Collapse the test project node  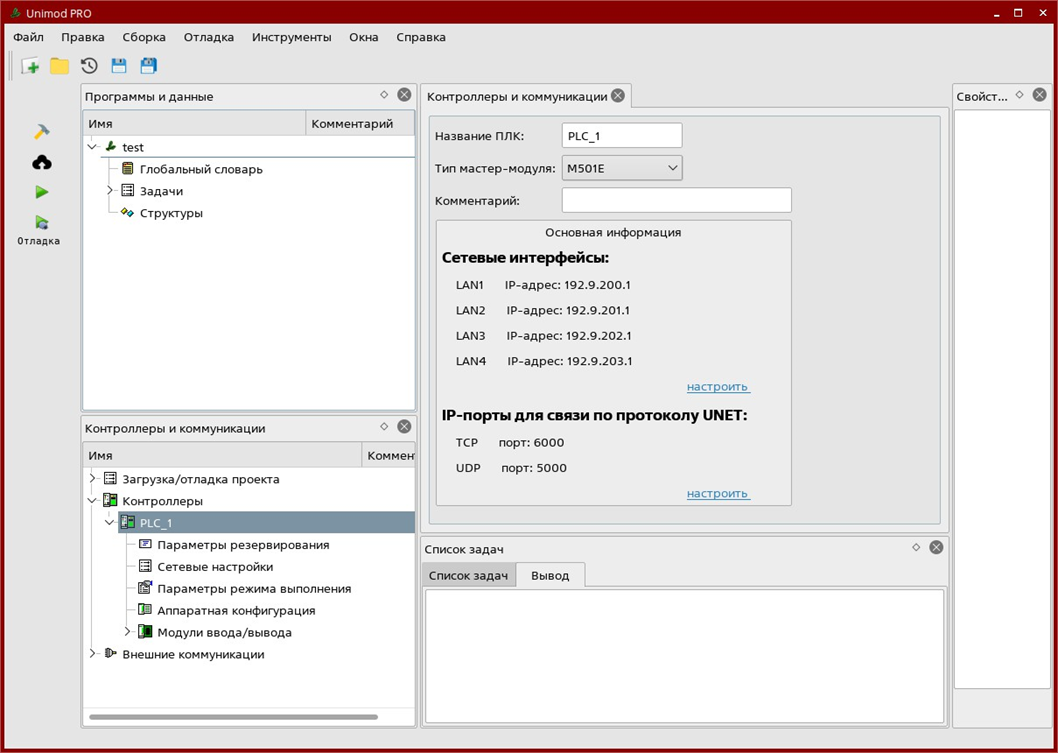click(92, 147)
